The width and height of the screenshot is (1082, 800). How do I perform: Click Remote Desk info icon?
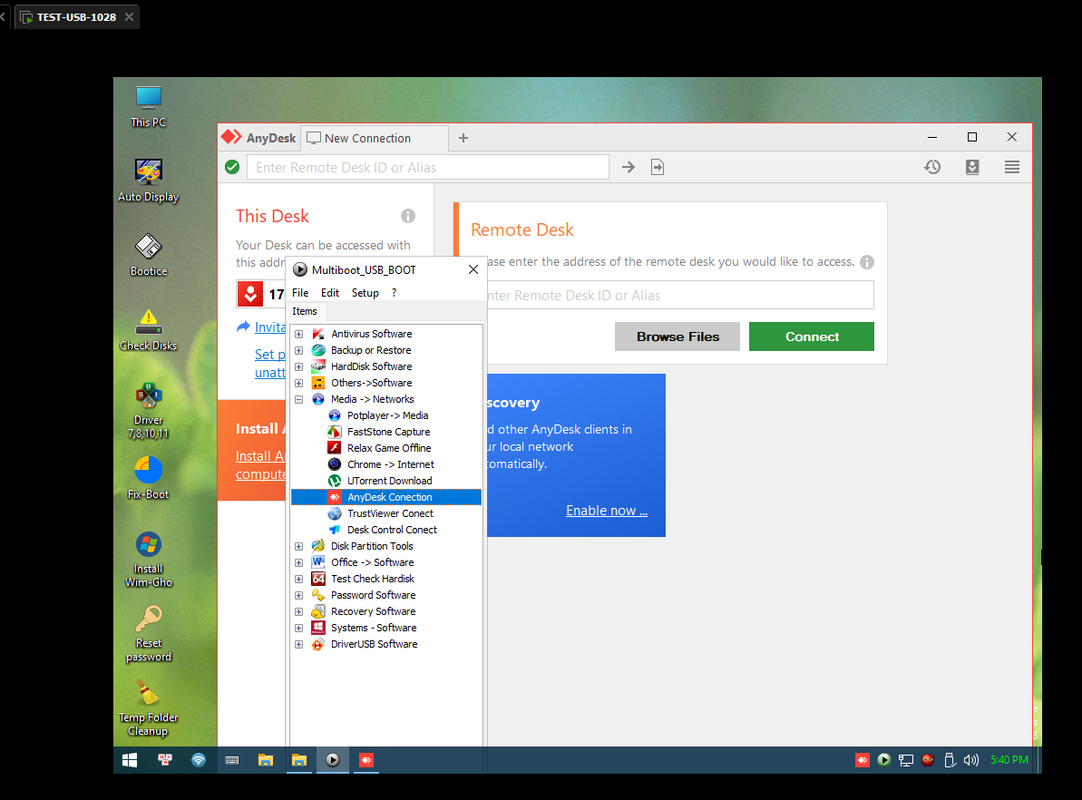(867, 262)
